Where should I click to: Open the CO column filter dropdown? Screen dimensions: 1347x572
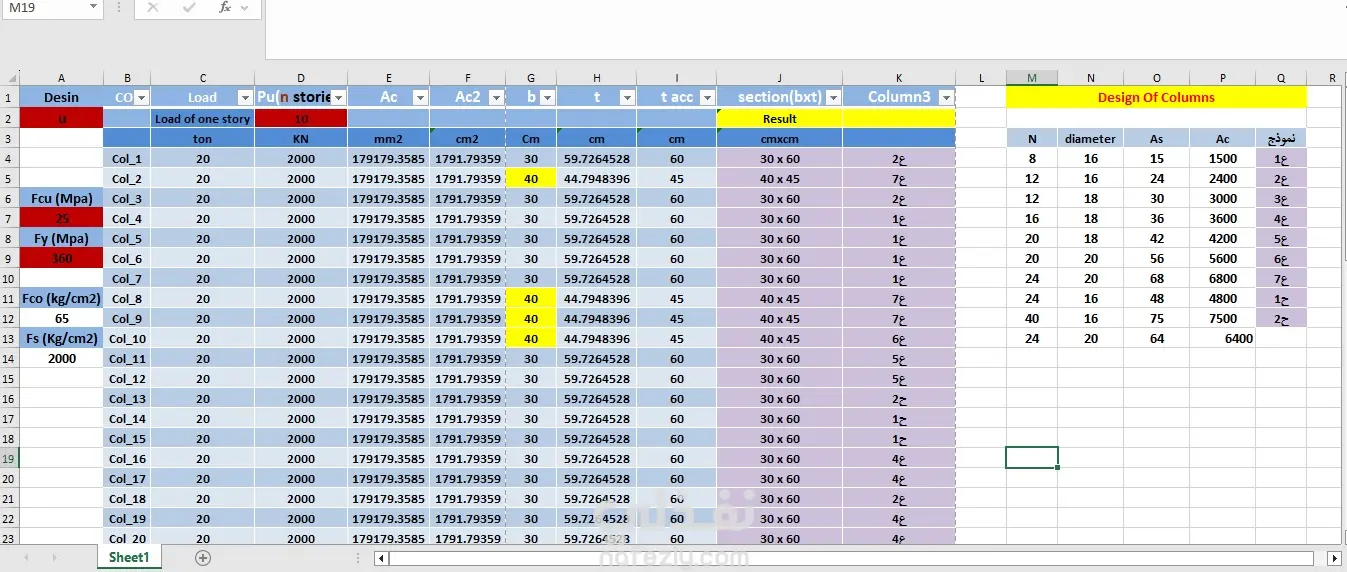141,97
